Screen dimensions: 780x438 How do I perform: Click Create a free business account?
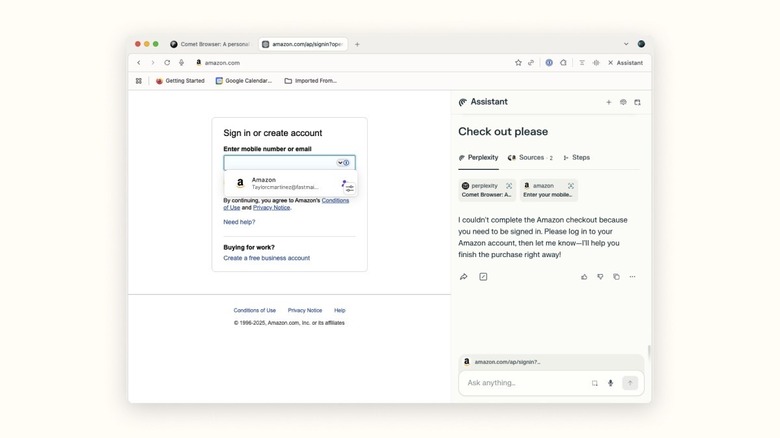tap(267, 258)
